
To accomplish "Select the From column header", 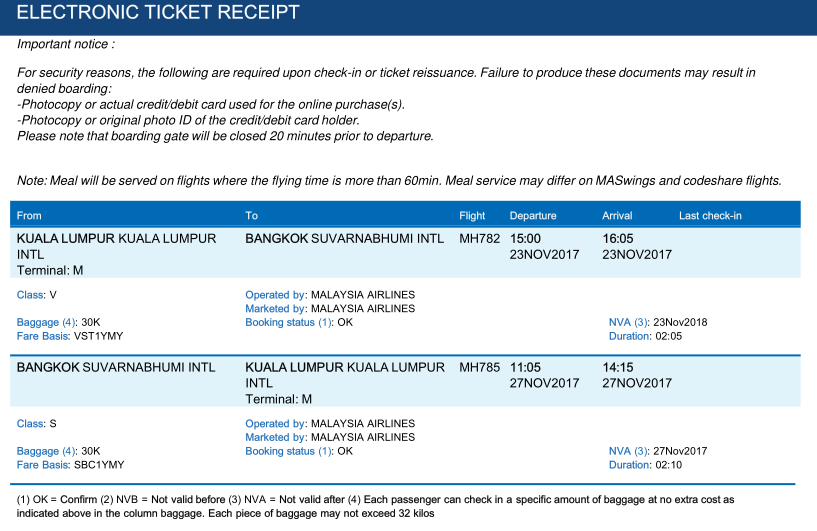I will tap(29, 216).
